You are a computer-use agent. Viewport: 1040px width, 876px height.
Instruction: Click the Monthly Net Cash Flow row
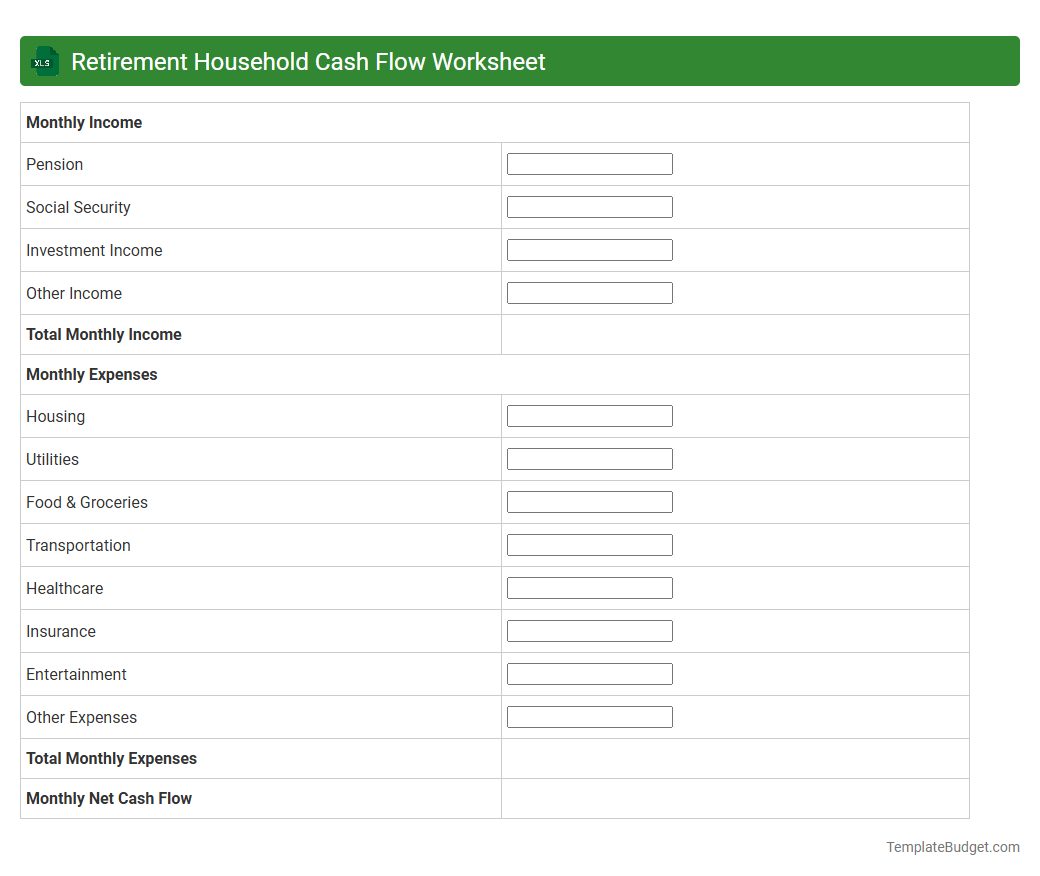click(108, 798)
